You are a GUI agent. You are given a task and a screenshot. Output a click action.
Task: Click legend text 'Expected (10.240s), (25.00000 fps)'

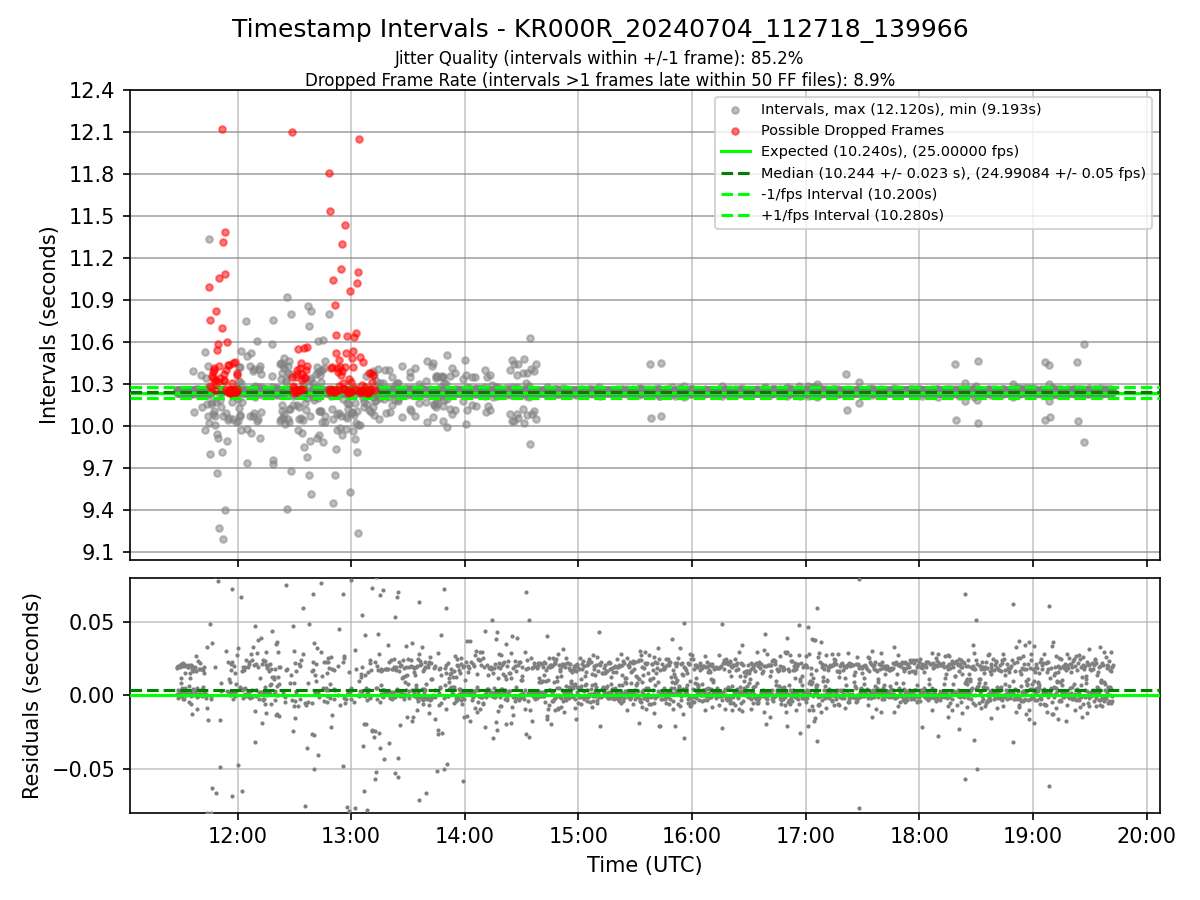(x=890, y=151)
